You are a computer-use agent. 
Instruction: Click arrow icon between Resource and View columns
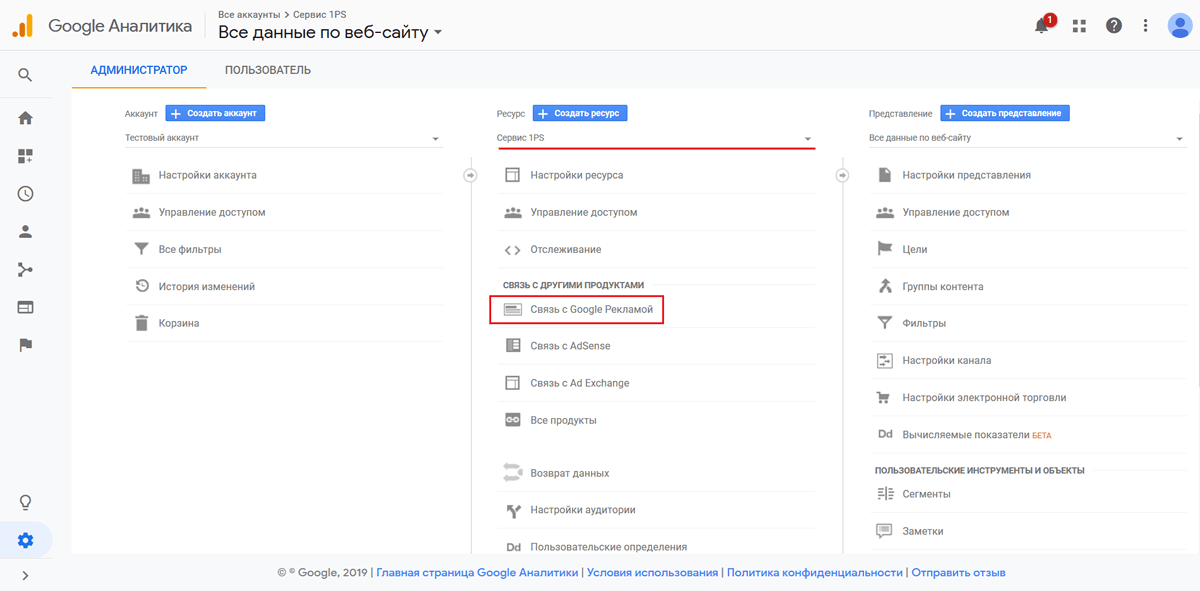(842, 175)
